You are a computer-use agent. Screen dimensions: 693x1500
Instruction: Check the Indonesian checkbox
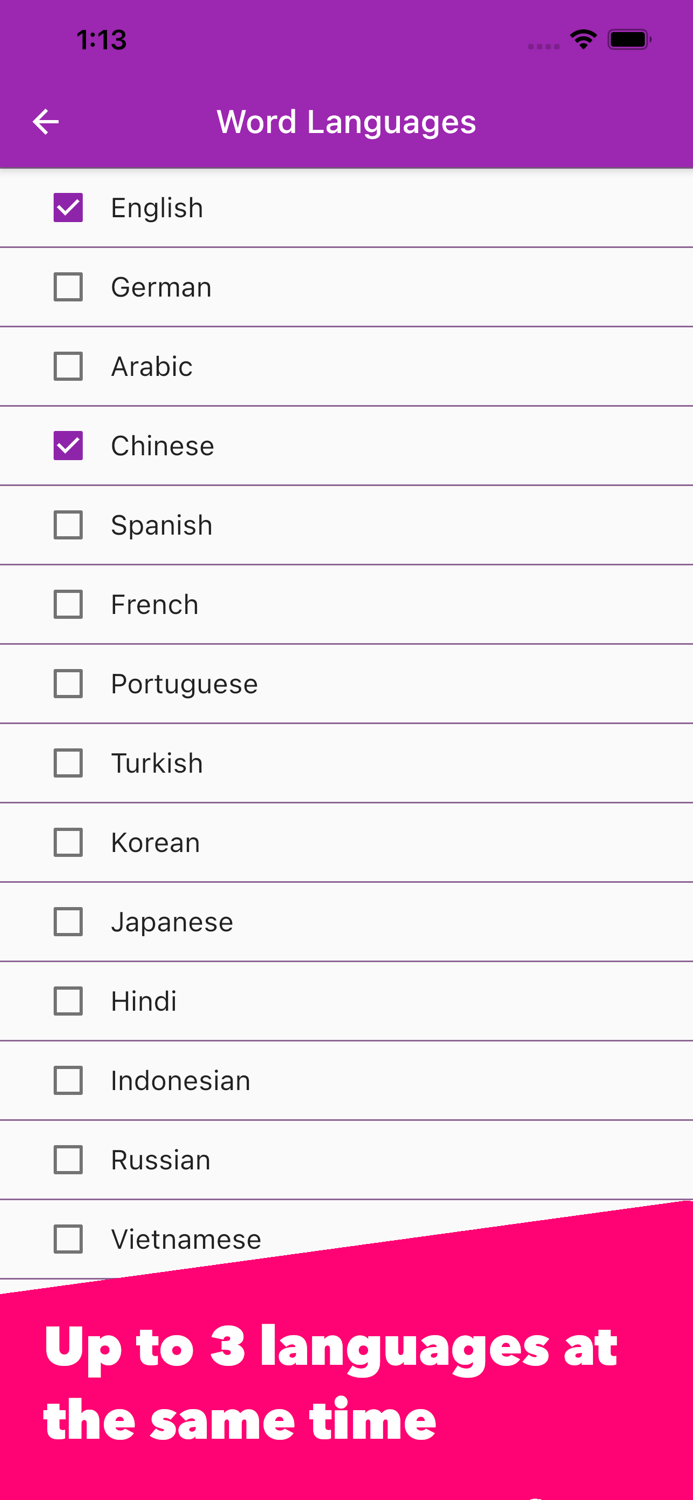tap(68, 1080)
